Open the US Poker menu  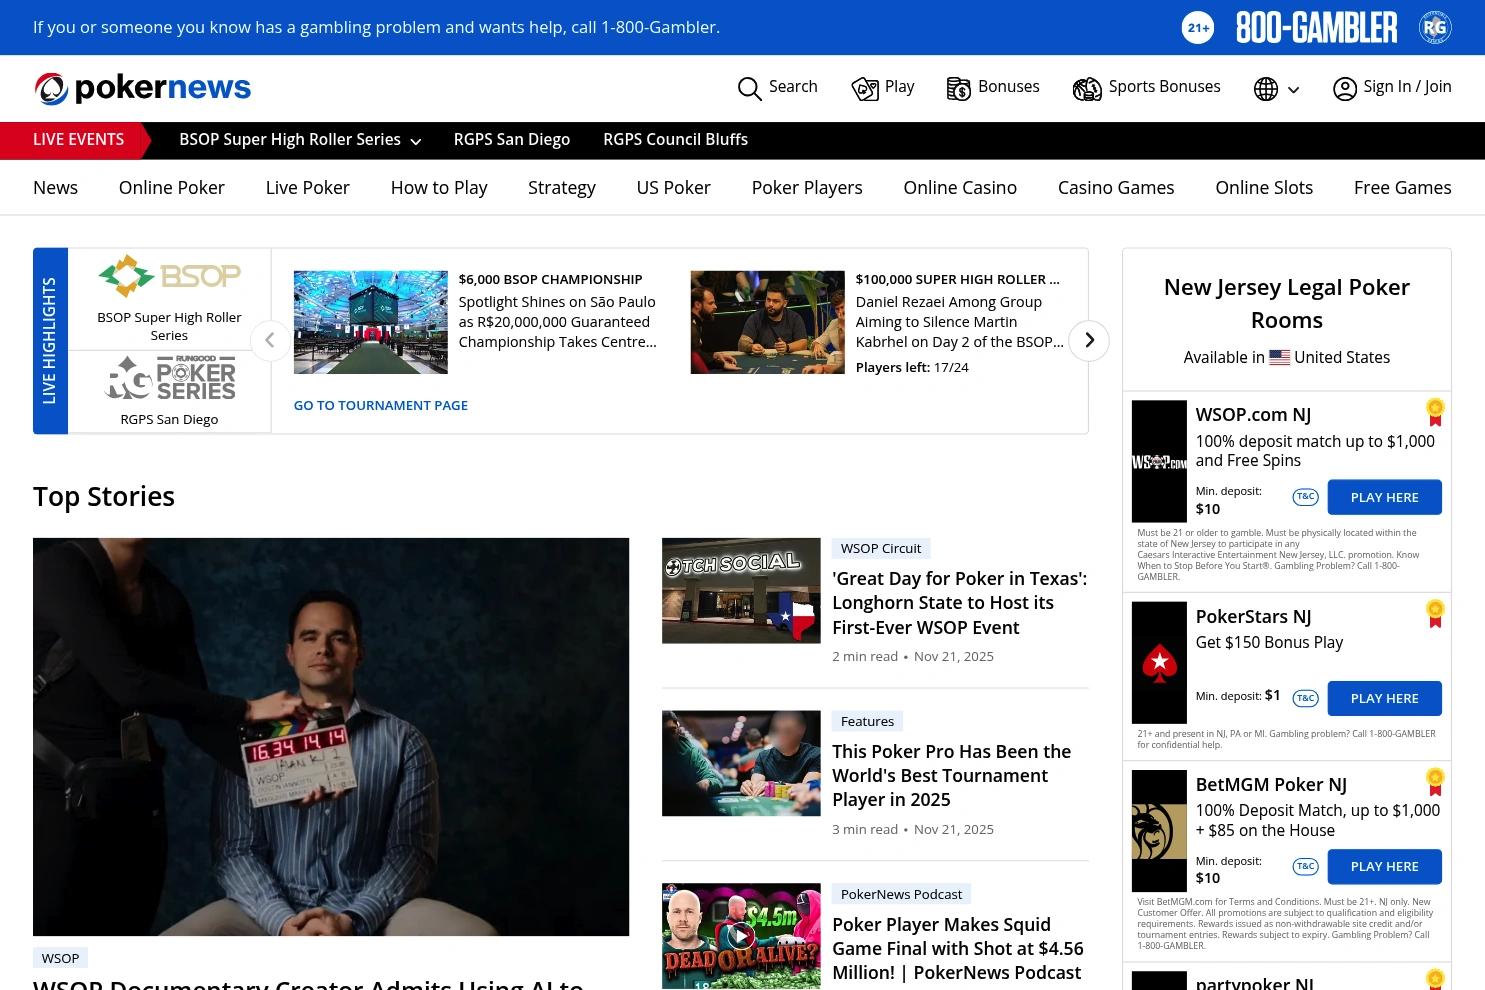click(674, 188)
